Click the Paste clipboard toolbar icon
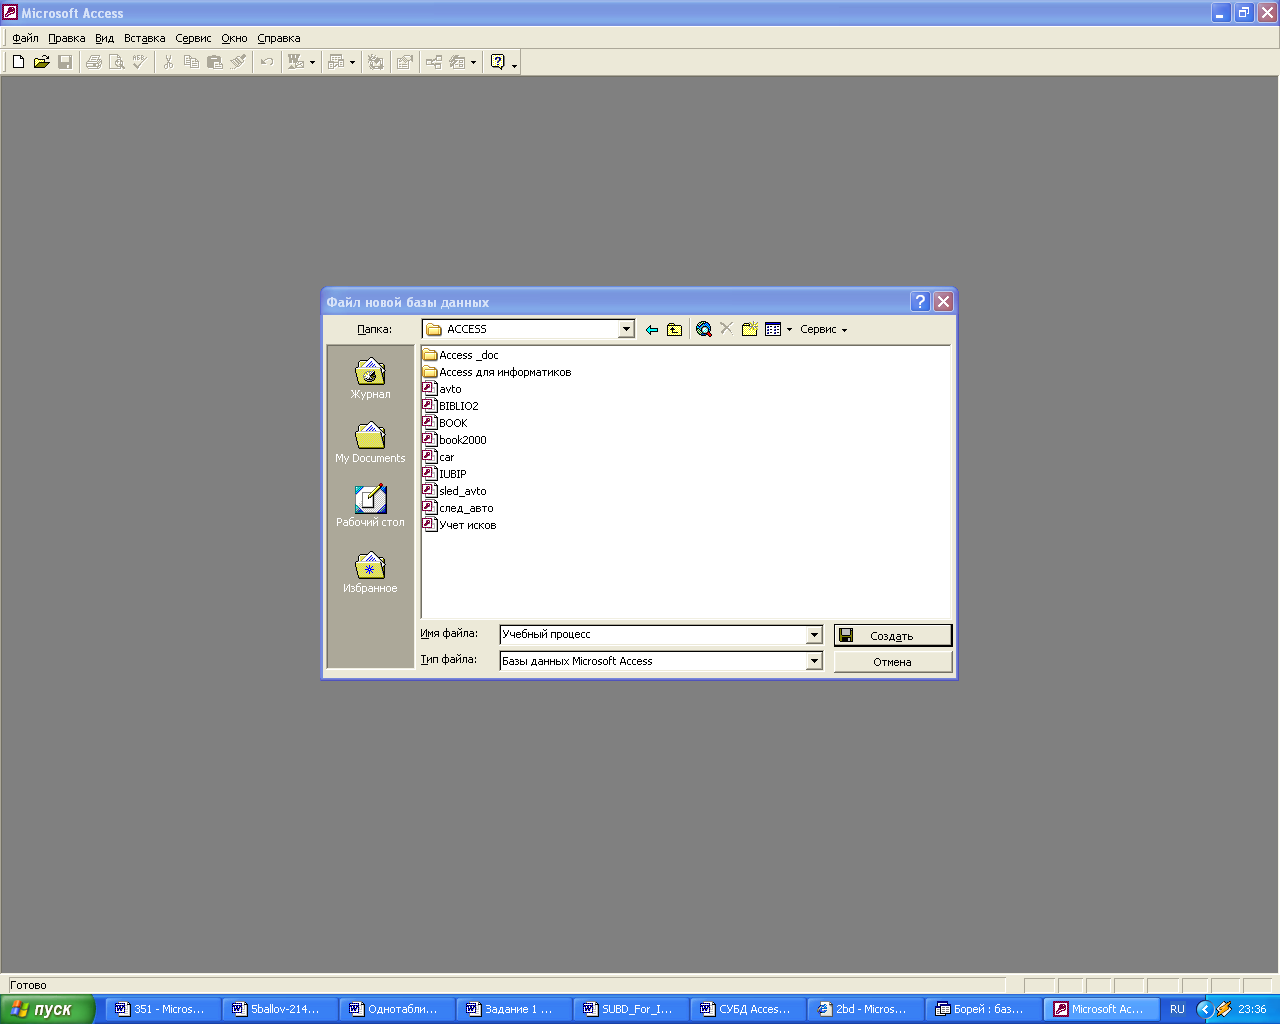The image size is (1280, 1024). (214, 62)
